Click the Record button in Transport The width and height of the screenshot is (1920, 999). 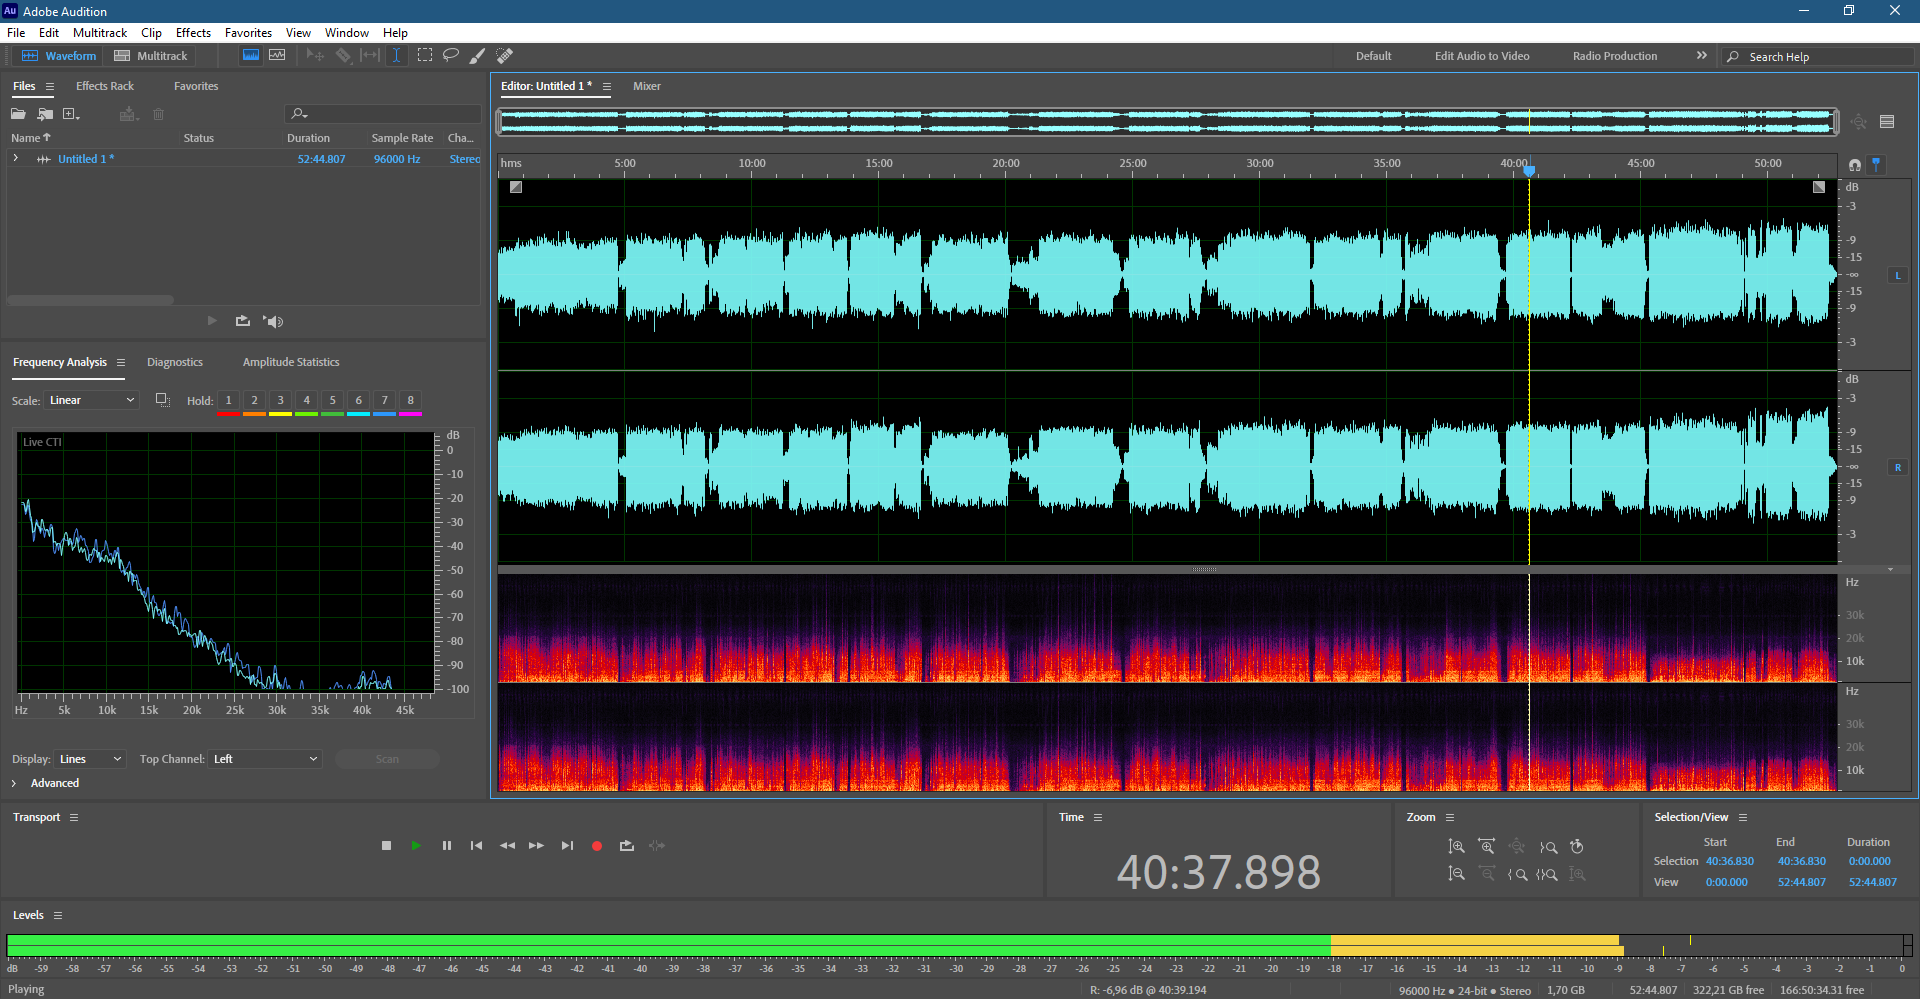click(597, 846)
